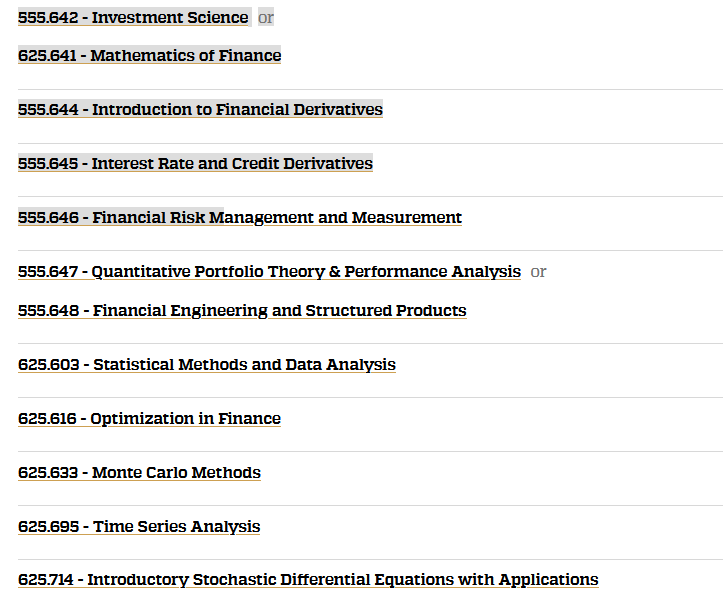This screenshot has height=599, width=723.
Task: Open Financial Risk Management and Measurement
Action: click(x=240, y=217)
